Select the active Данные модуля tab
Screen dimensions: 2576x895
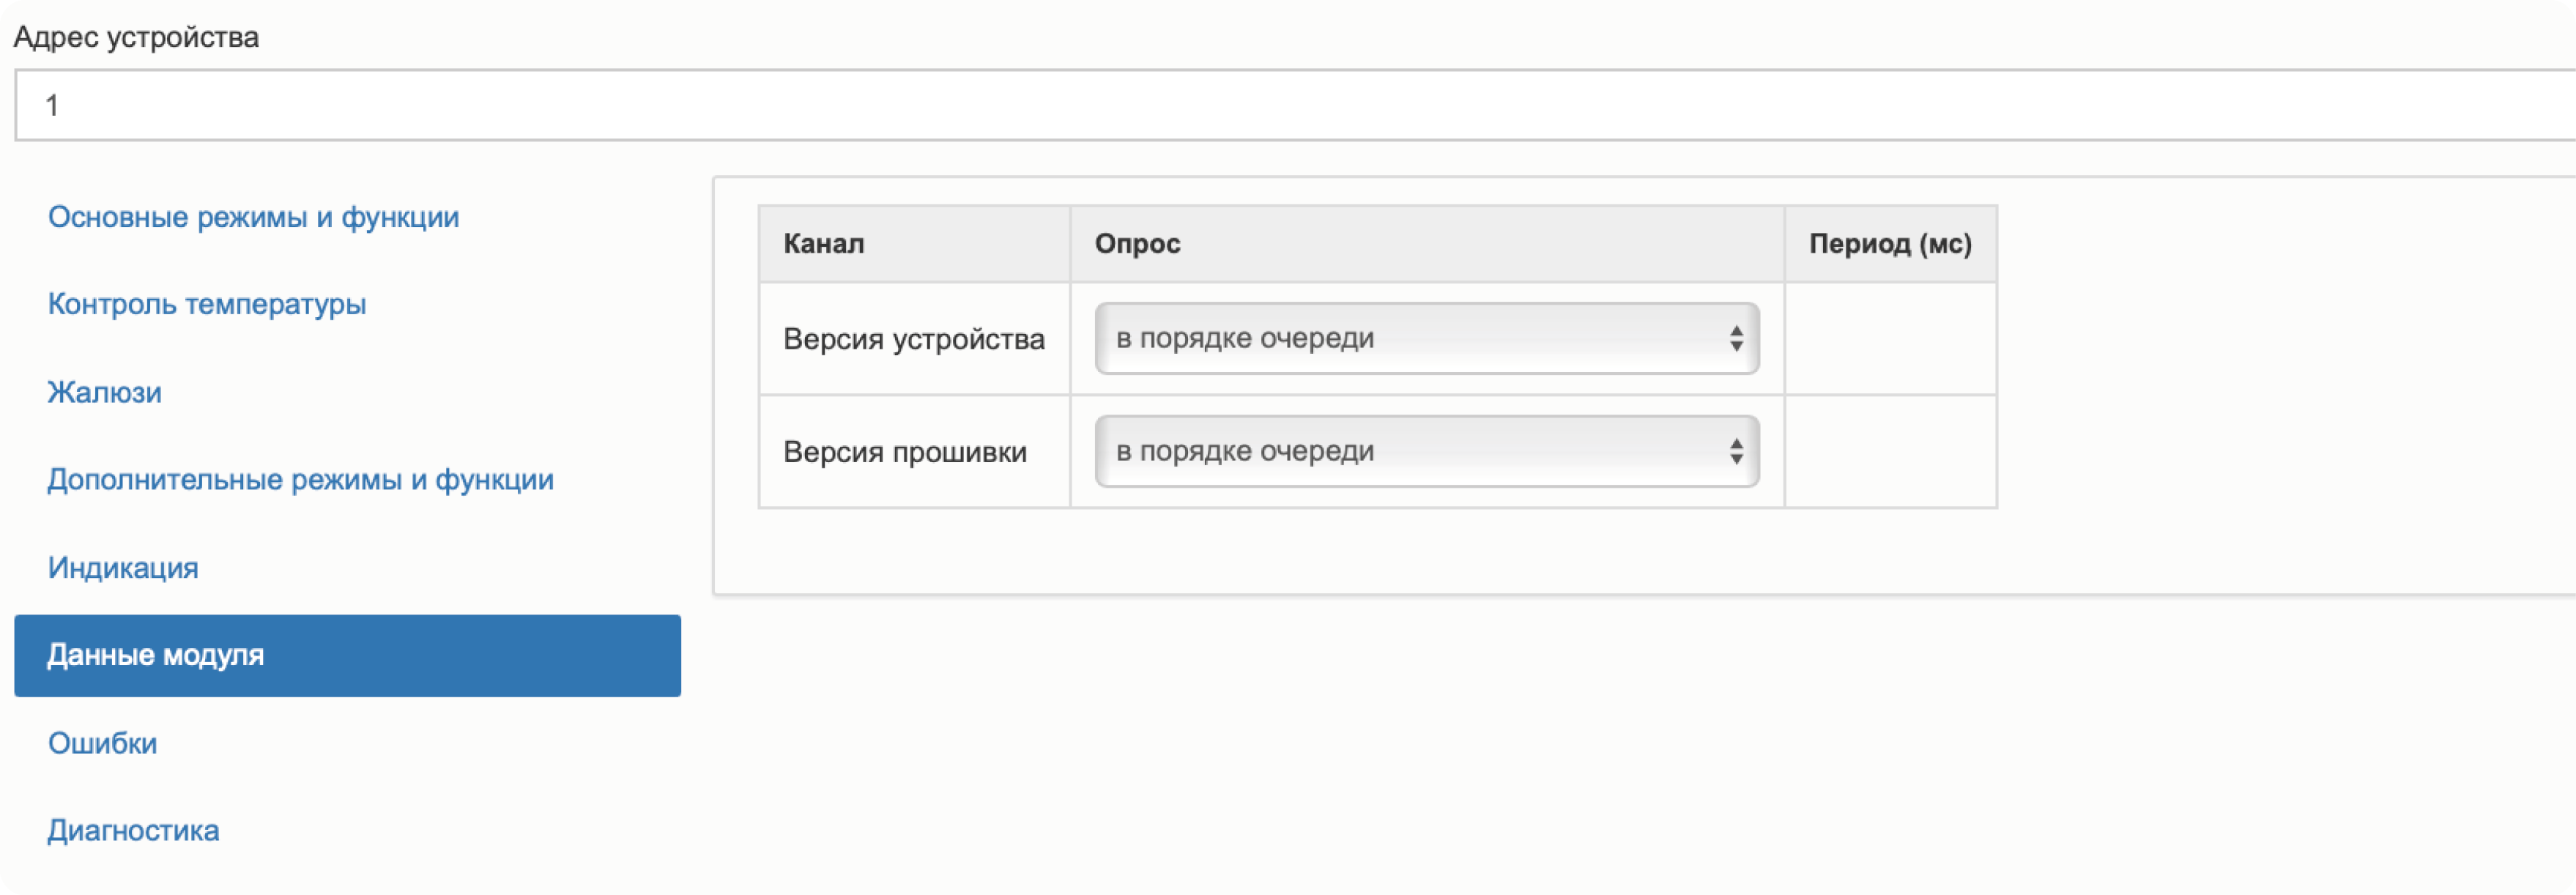click(347, 656)
